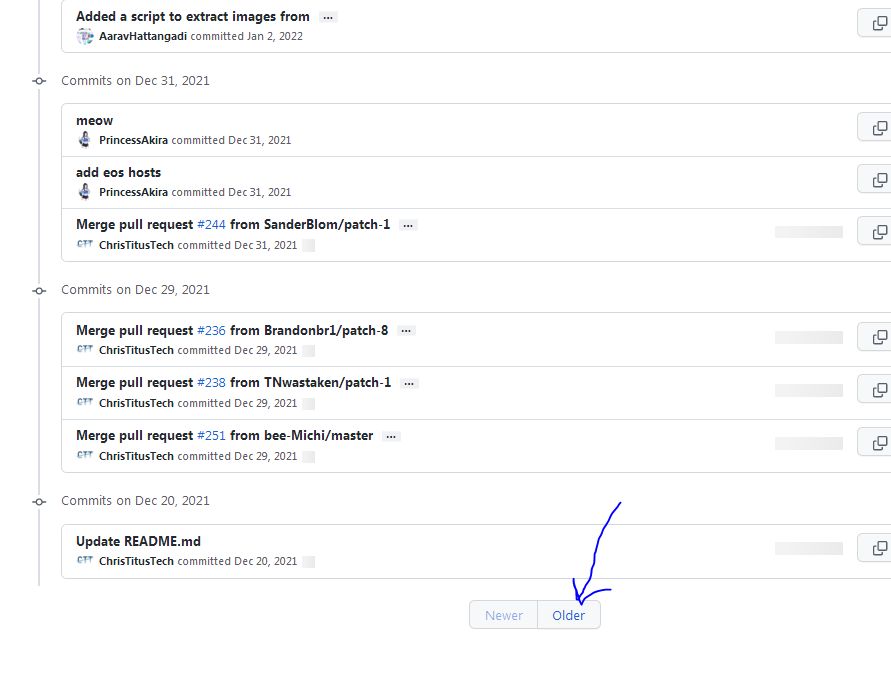The height and width of the screenshot is (677, 891).
Task: Open pull request #251 link
Action: tap(211, 435)
